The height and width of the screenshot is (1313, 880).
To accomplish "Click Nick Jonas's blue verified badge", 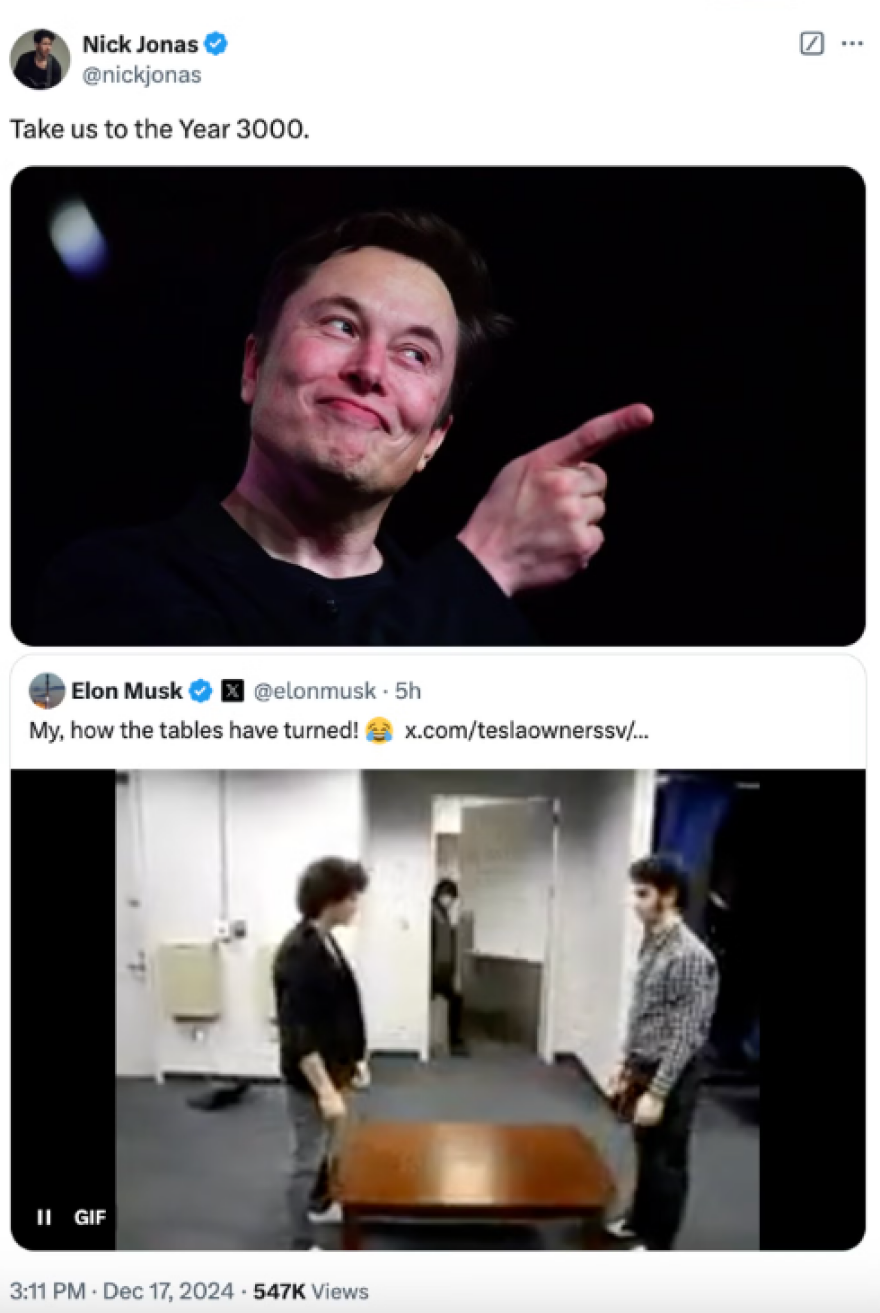I will pyautogui.click(x=216, y=44).
